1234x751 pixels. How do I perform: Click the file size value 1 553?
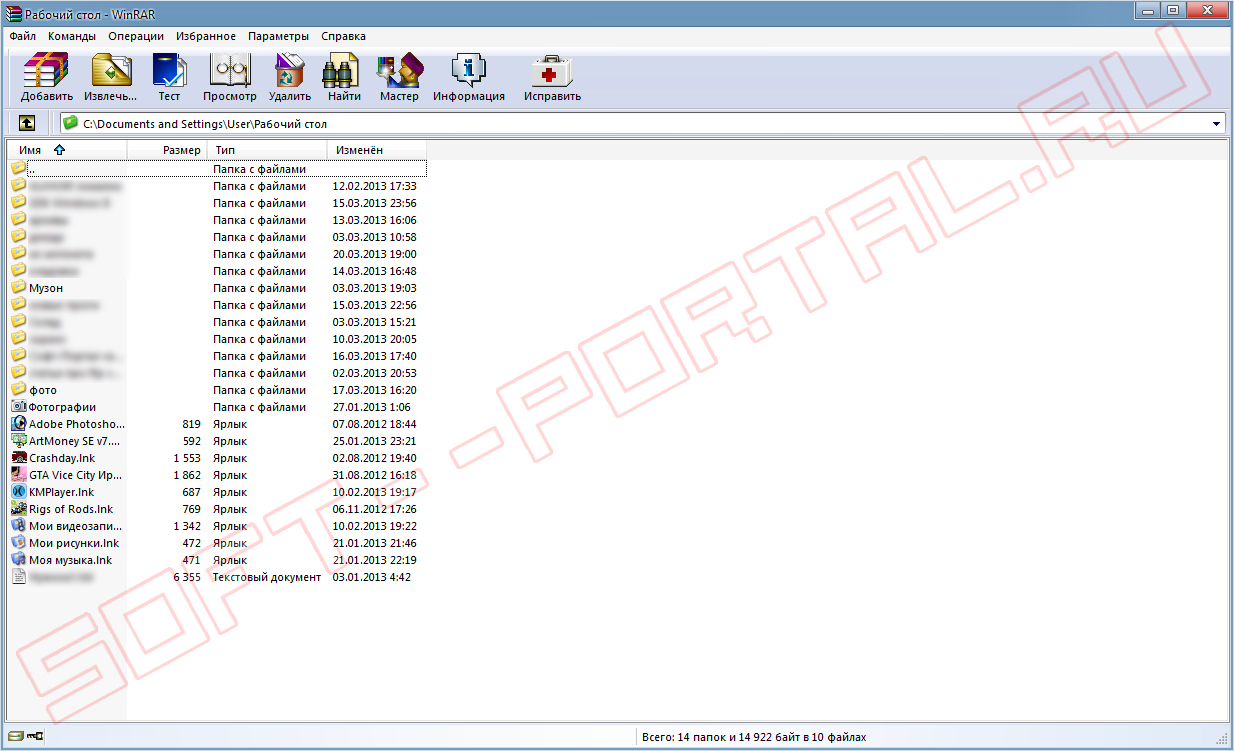pos(187,458)
